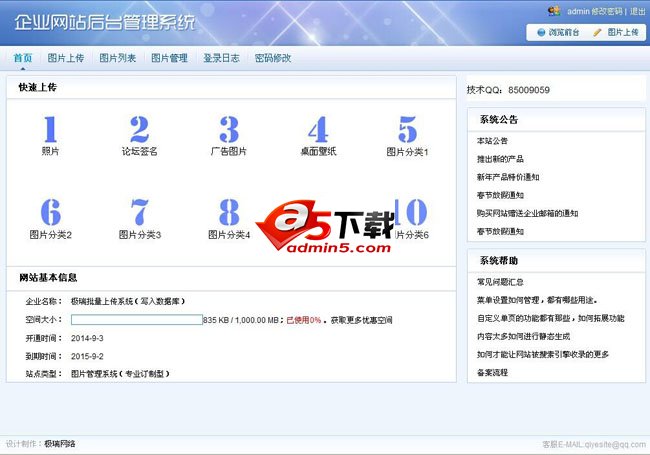Click the 到期时间 value 2015-9-2
650x455 pixels.
point(87,356)
